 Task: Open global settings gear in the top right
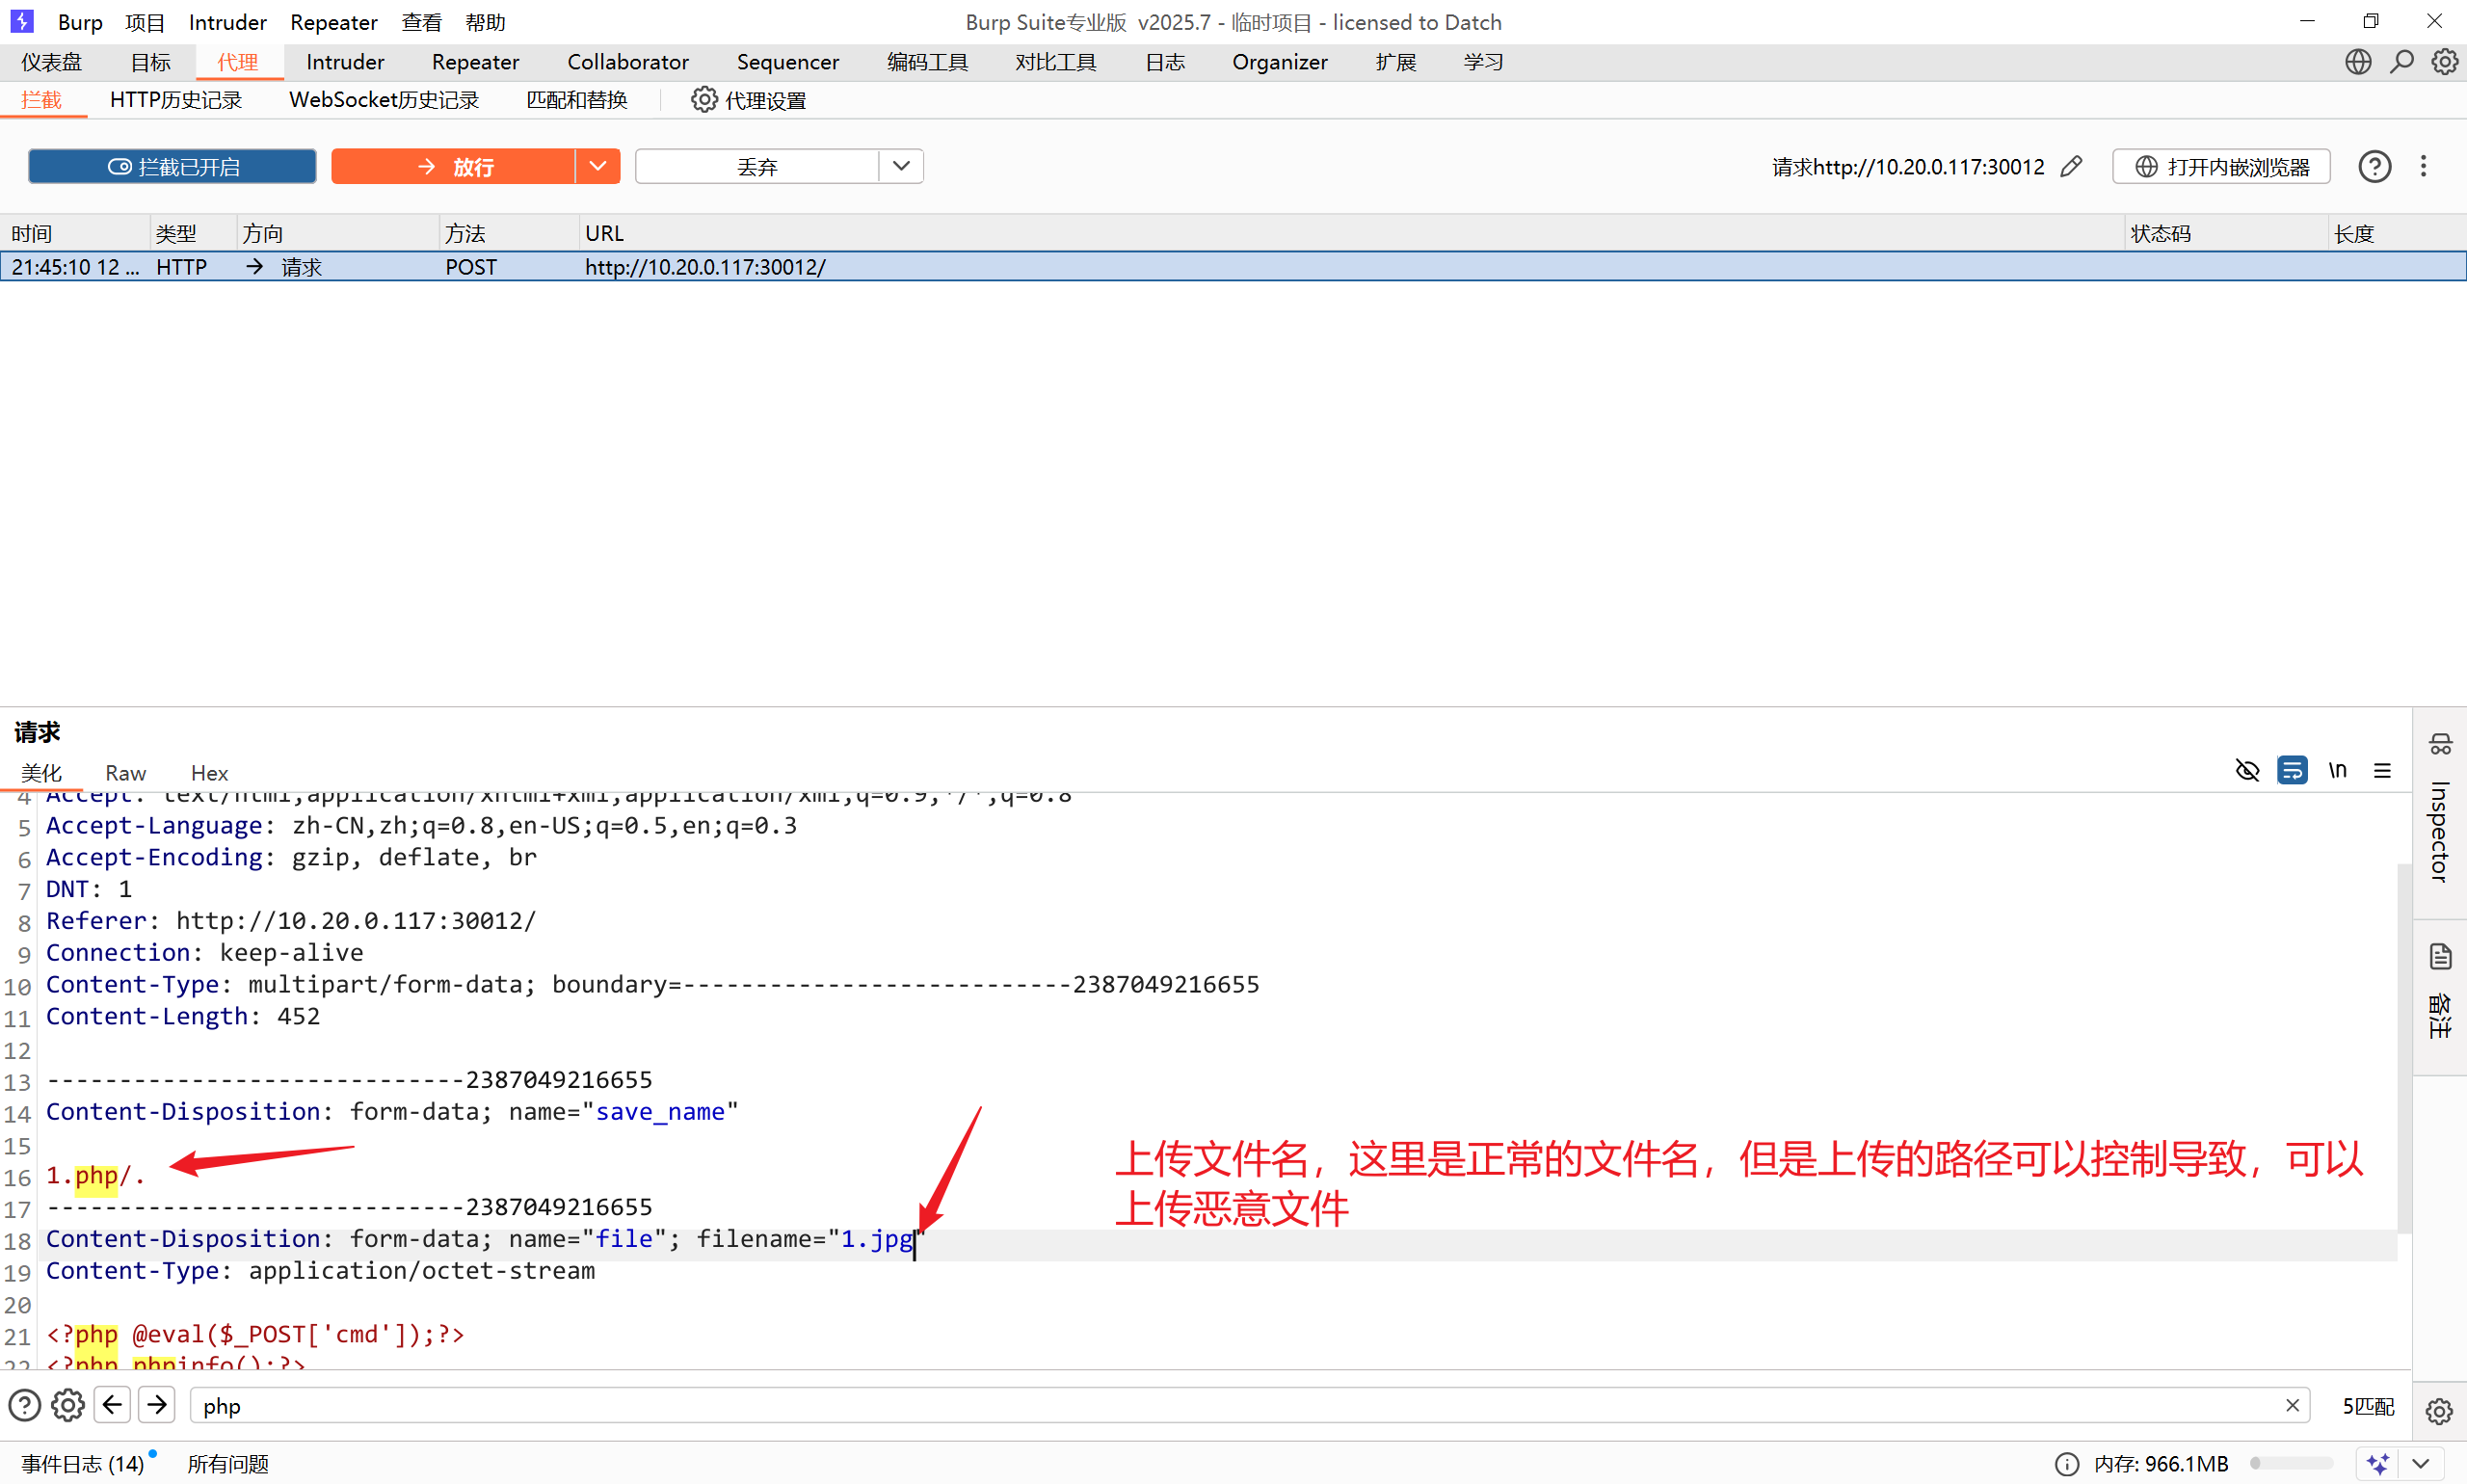coord(2444,62)
